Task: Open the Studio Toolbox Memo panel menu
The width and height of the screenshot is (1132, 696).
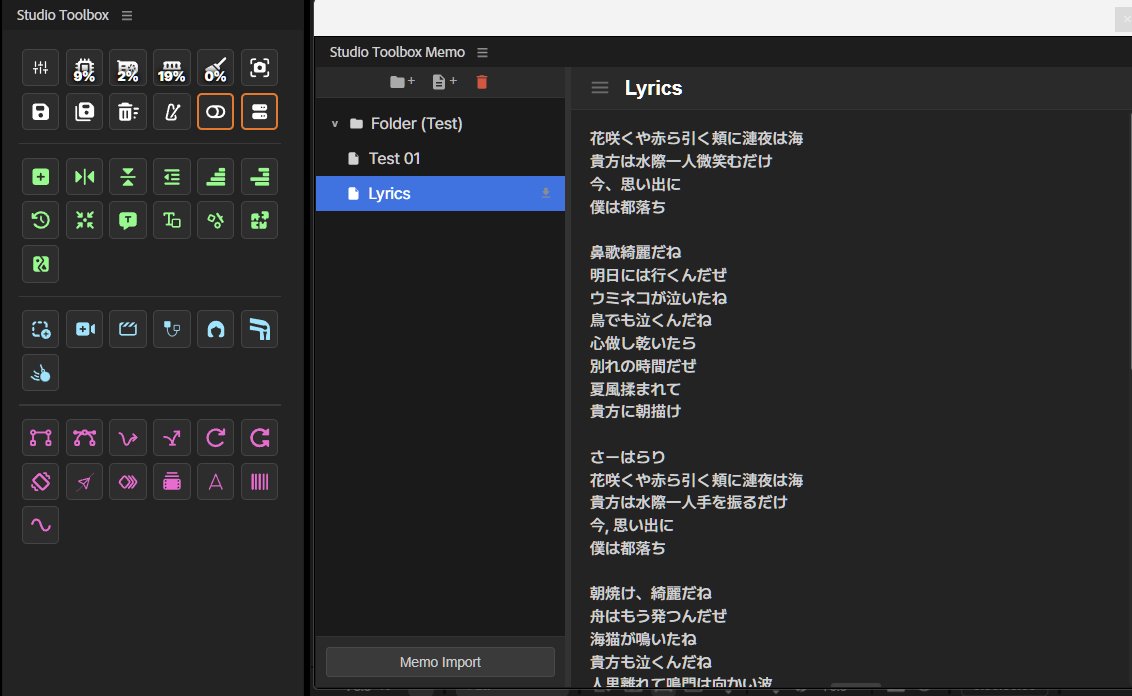Action: (x=482, y=53)
